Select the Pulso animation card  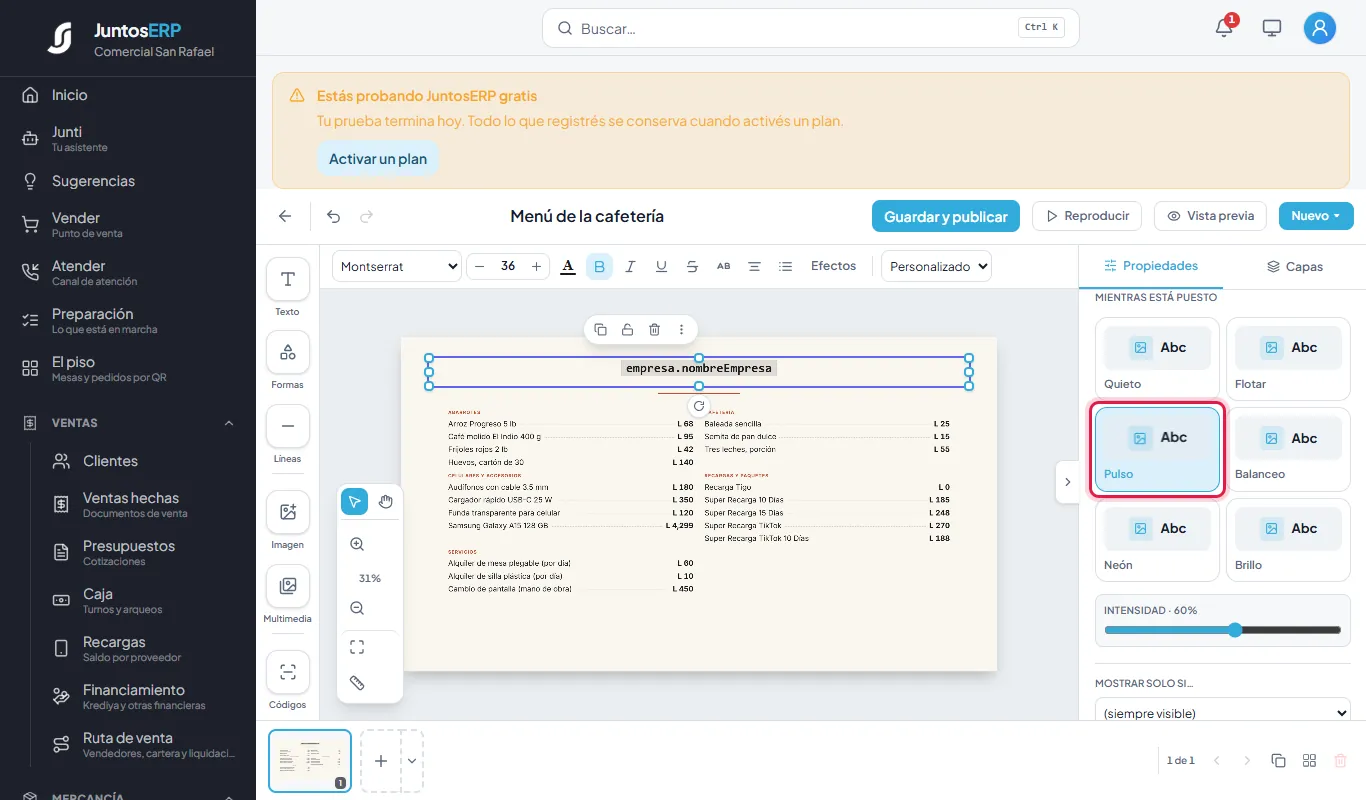[x=1157, y=449]
